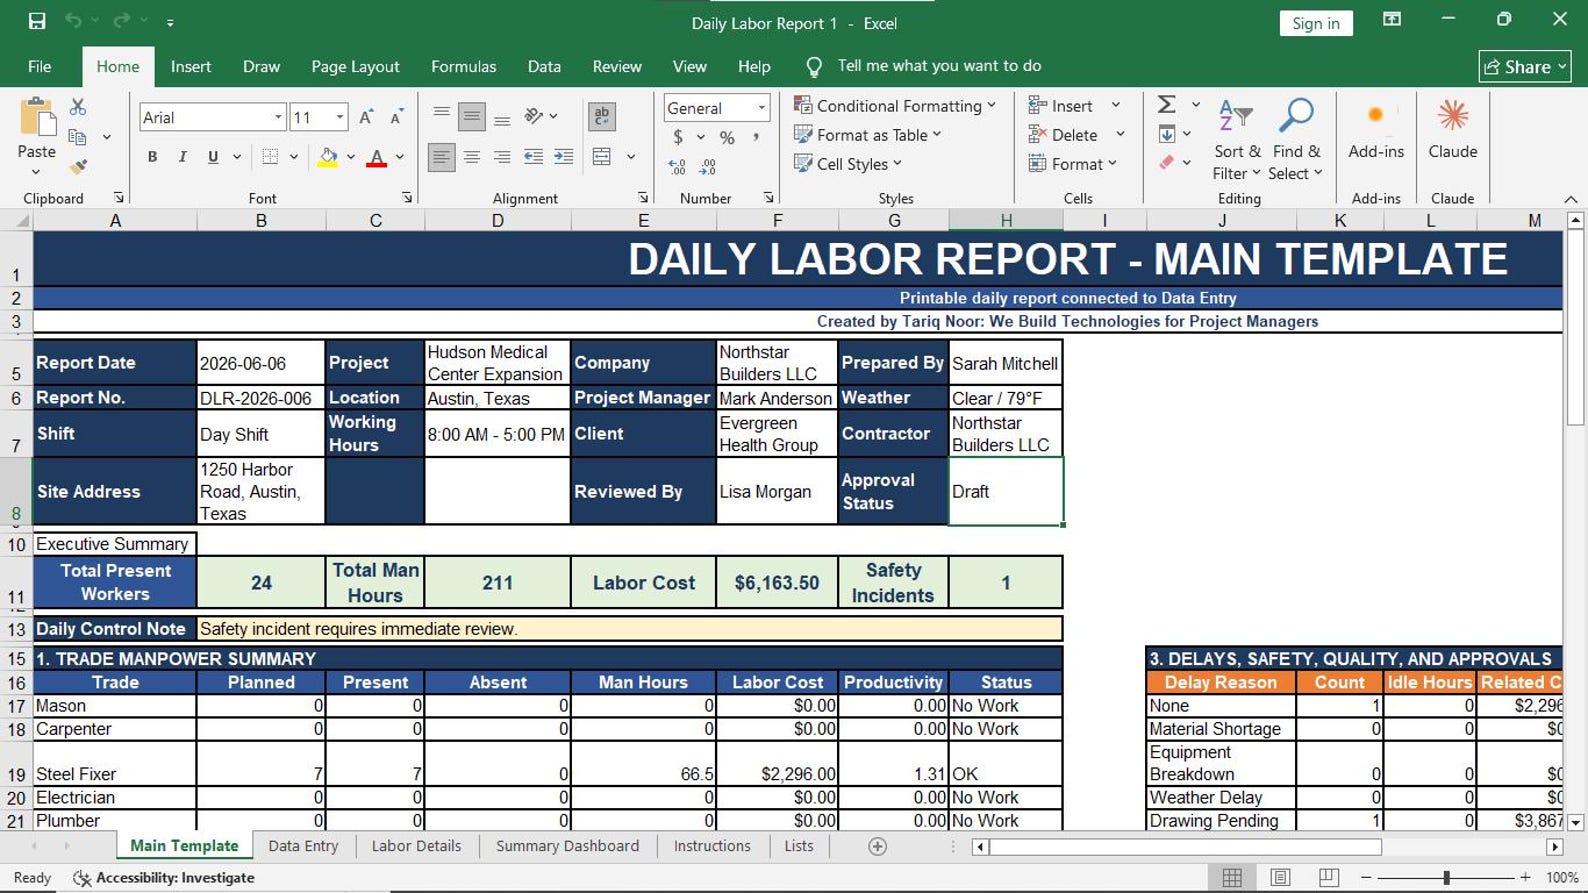Open the Summary Dashboard sheet tab
Viewport: 1588px width, 893px height.
[567, 846]
